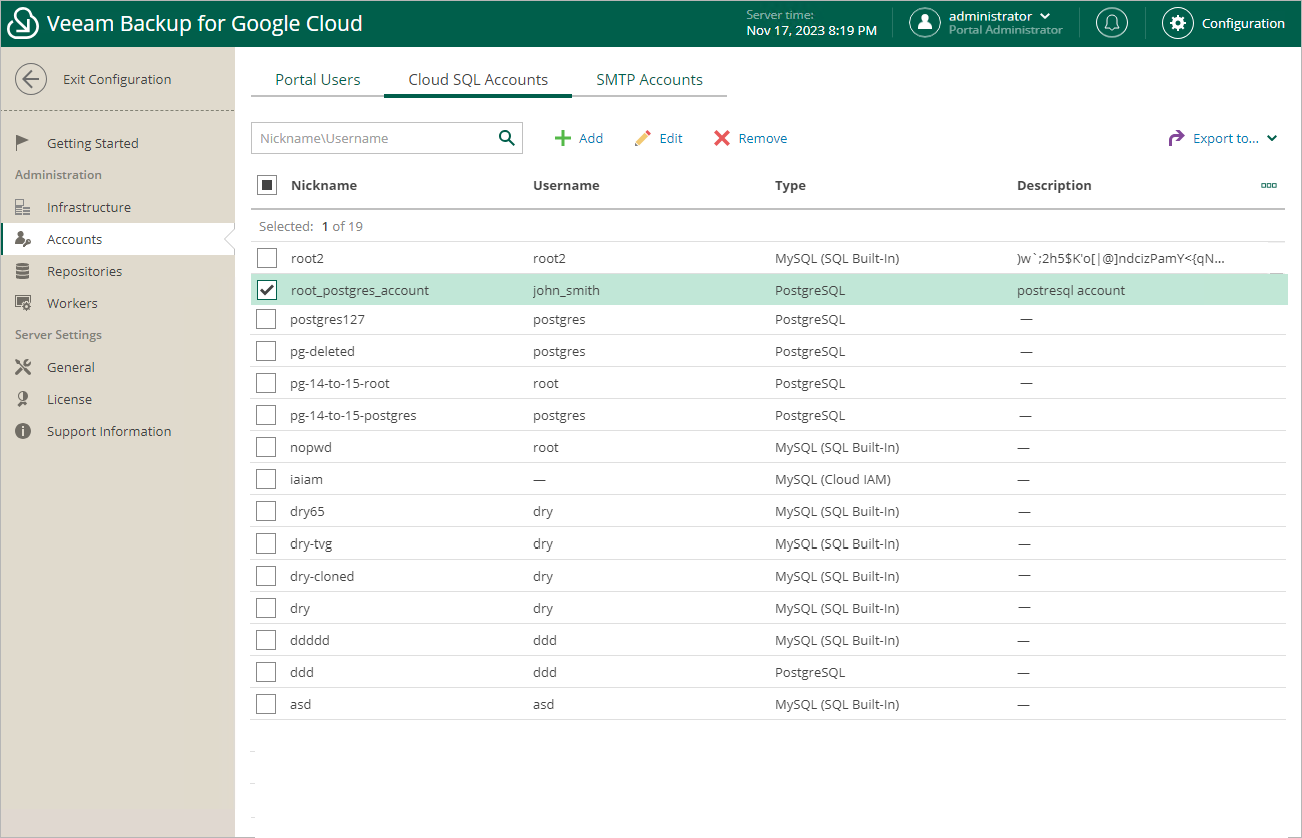The image size is (1302, 838).
Task: Go to Support Information
Action: (109, 431)
